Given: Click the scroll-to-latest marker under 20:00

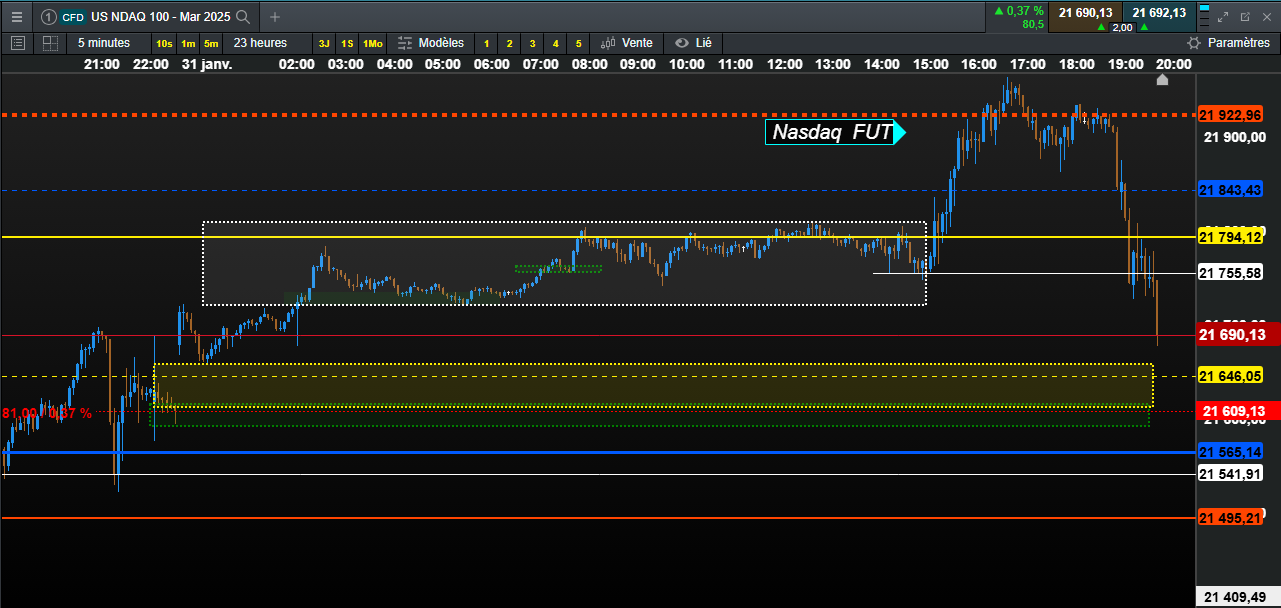Looking at the screenshot, I should pos(1162,78).
